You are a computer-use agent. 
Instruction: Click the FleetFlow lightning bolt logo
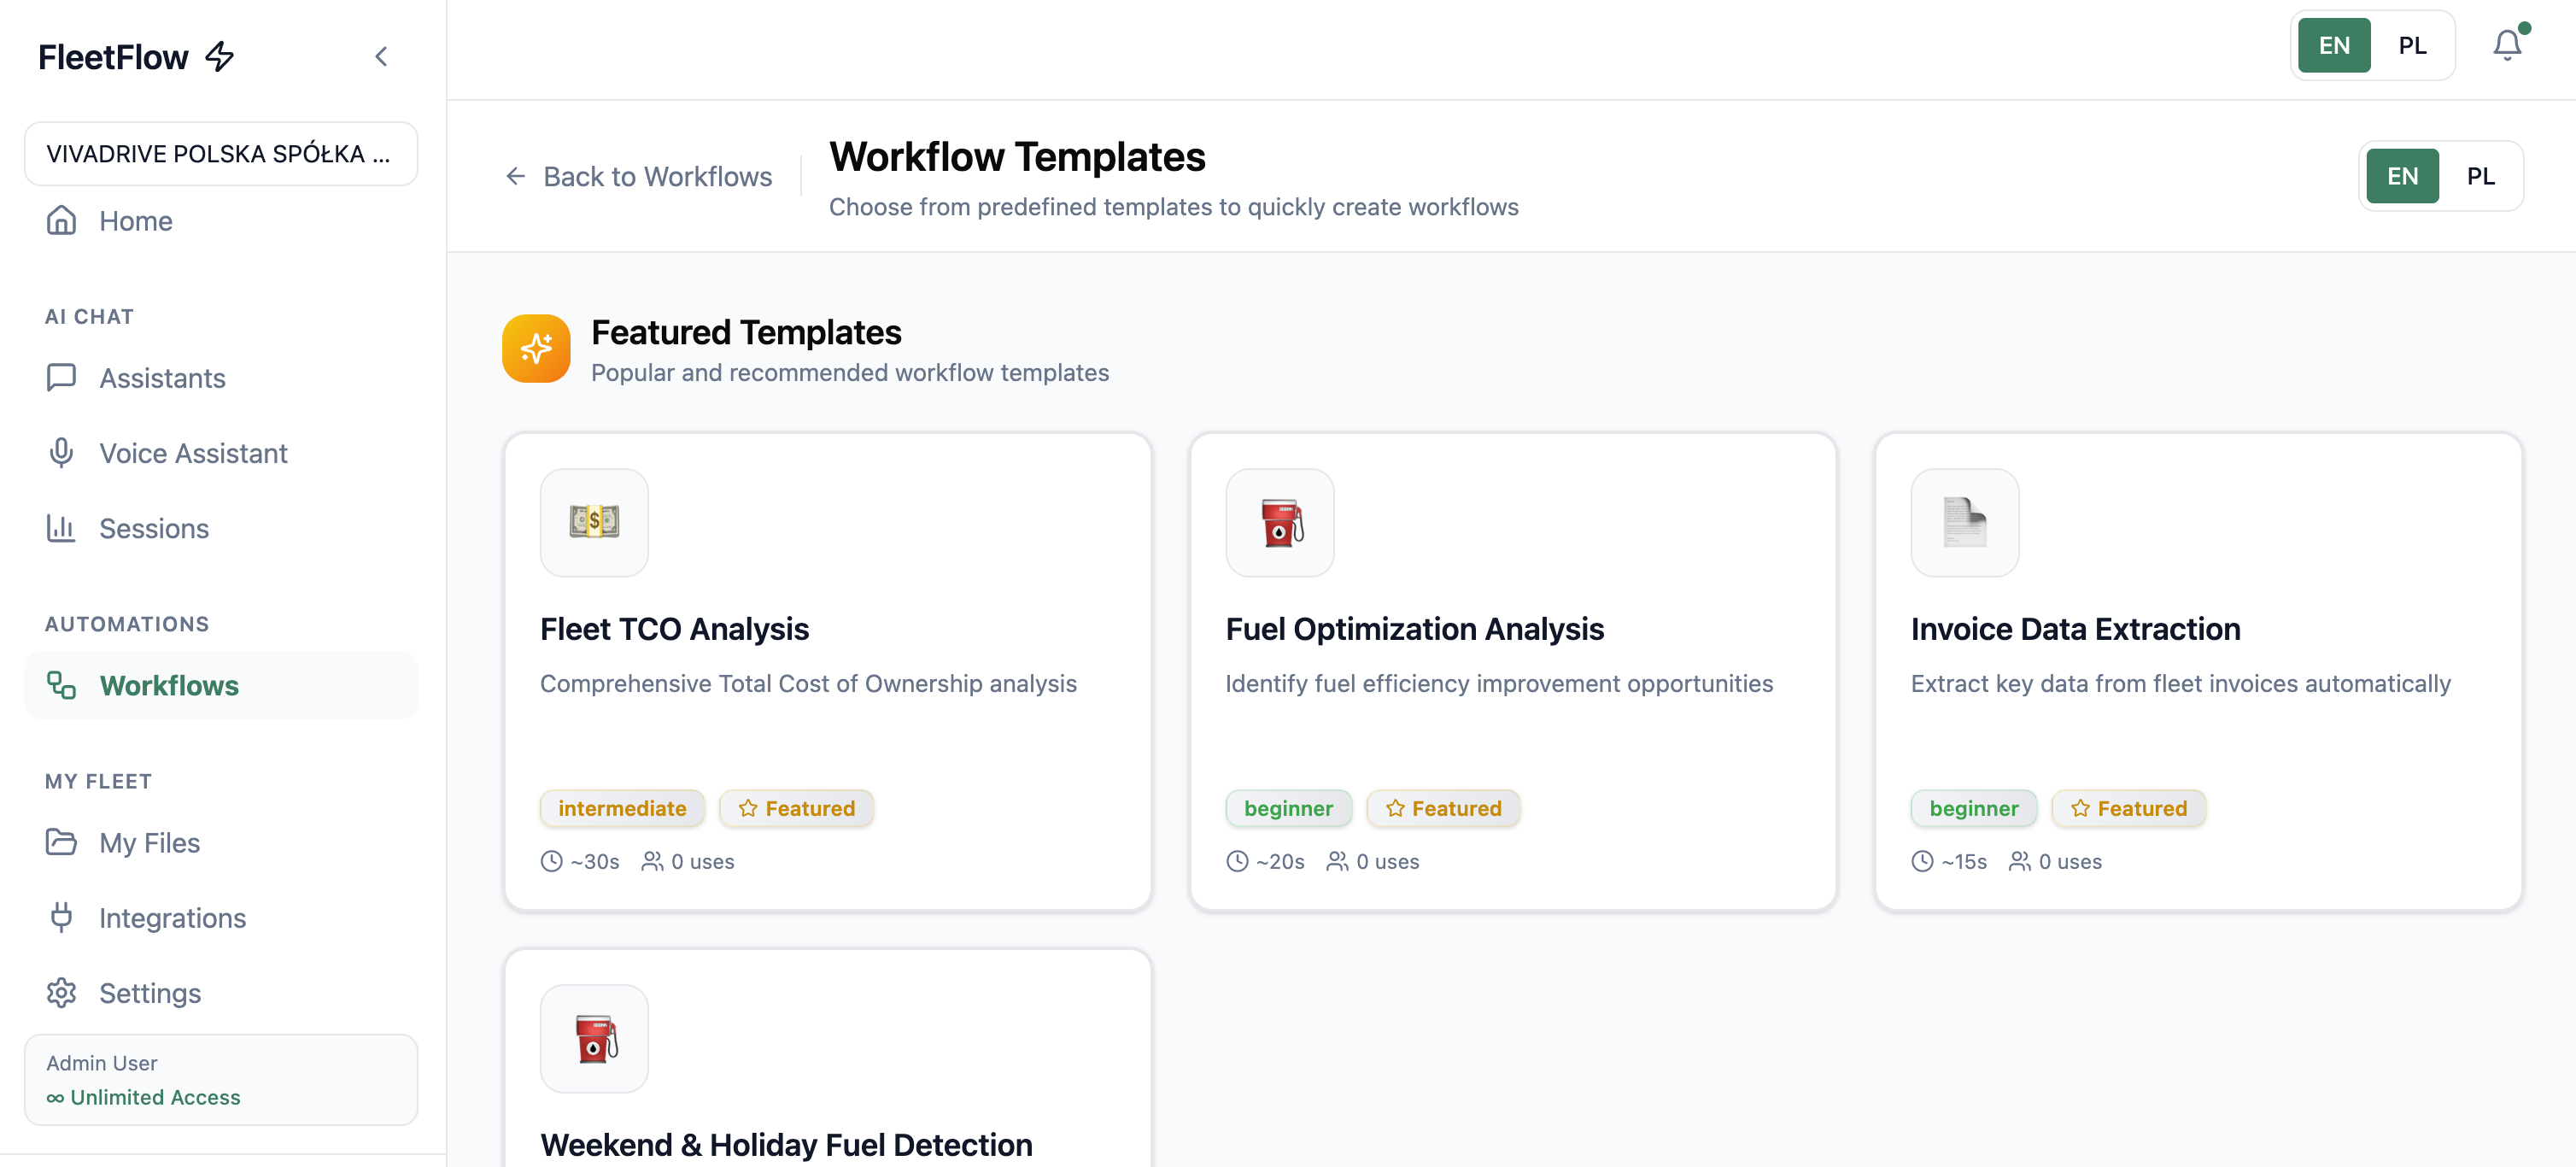(x=219, y=57)
